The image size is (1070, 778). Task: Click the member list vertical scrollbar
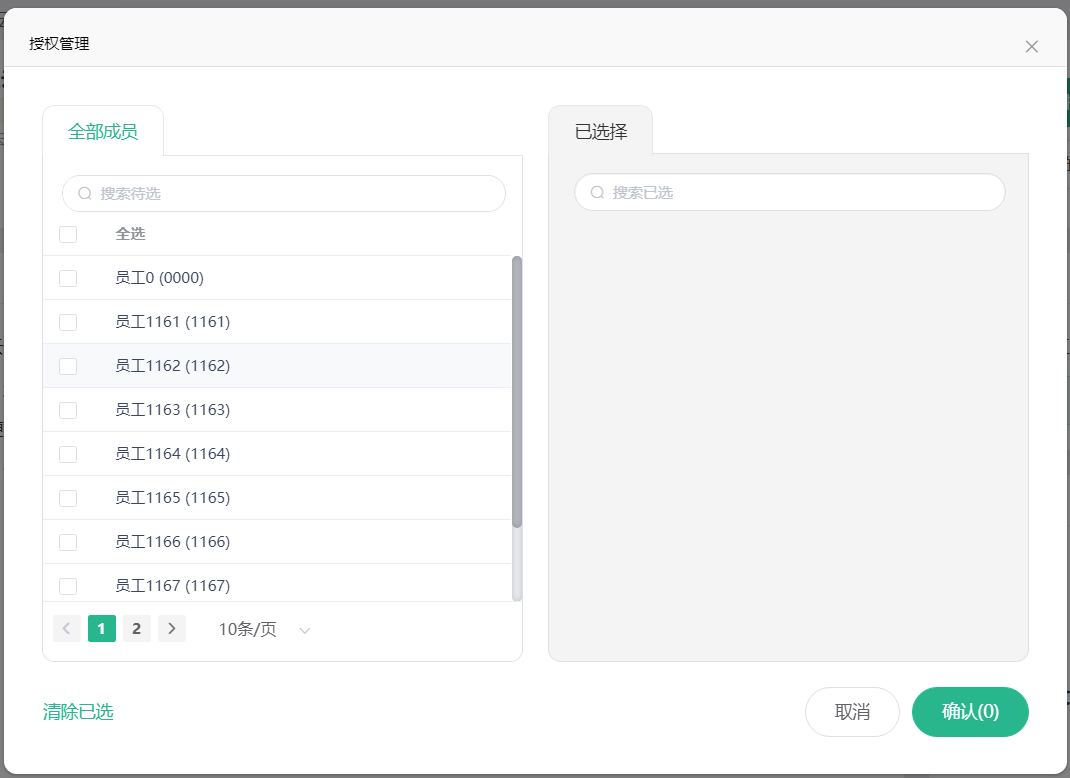tap(517, 390)
